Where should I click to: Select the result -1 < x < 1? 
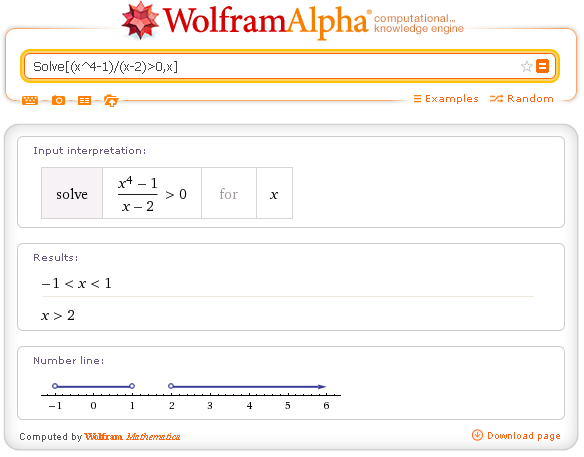point(76,283)
